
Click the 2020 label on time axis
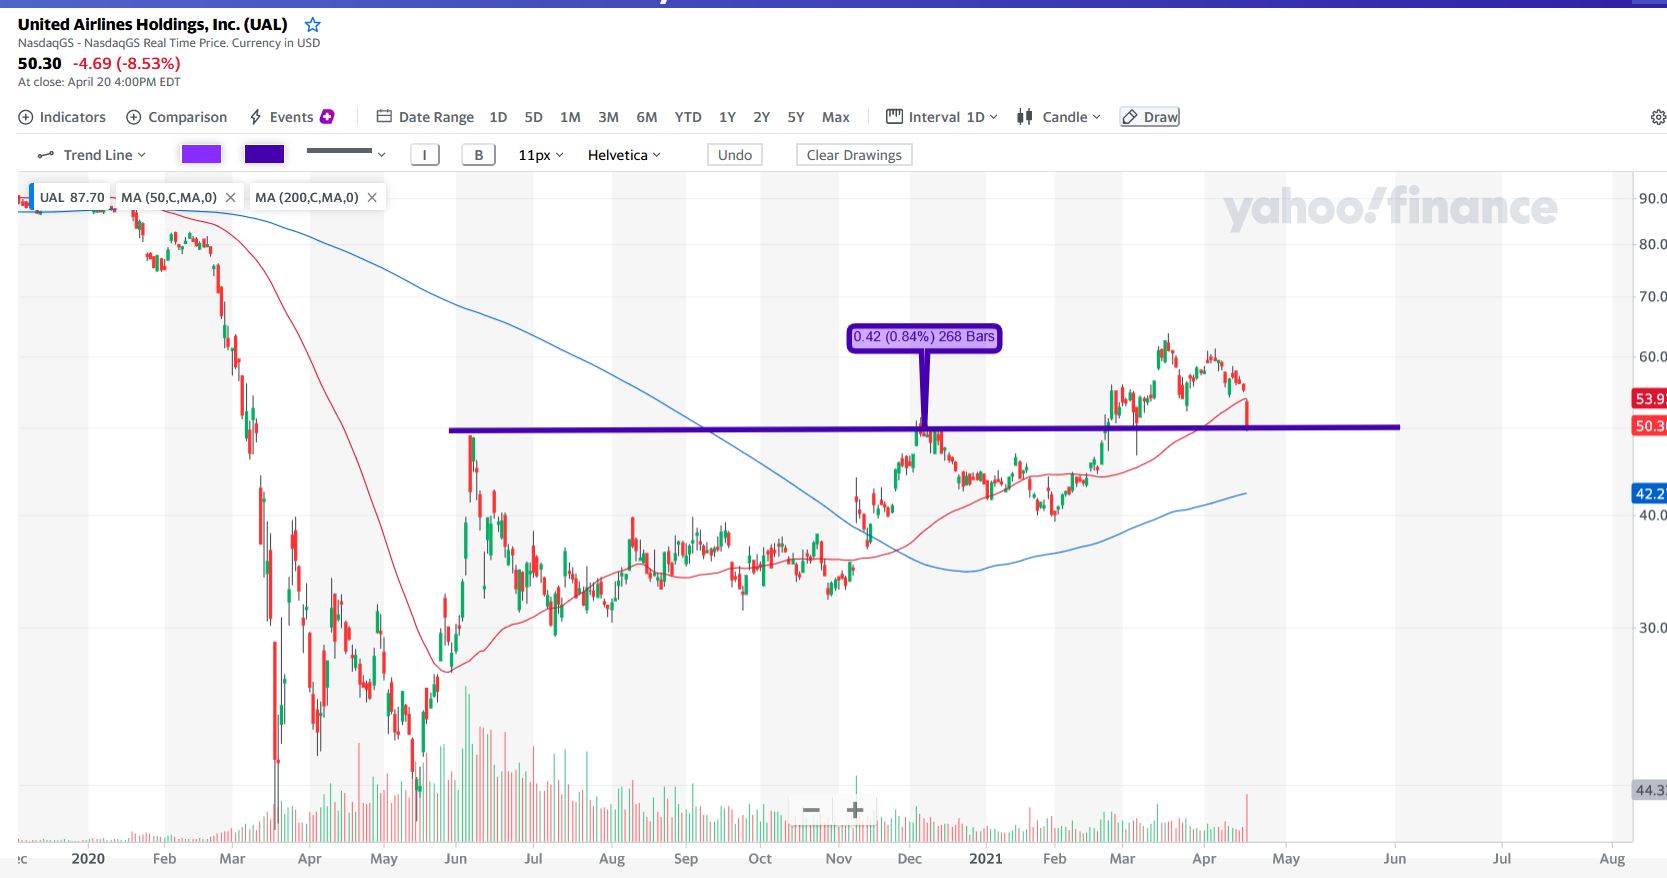point(88,858)
